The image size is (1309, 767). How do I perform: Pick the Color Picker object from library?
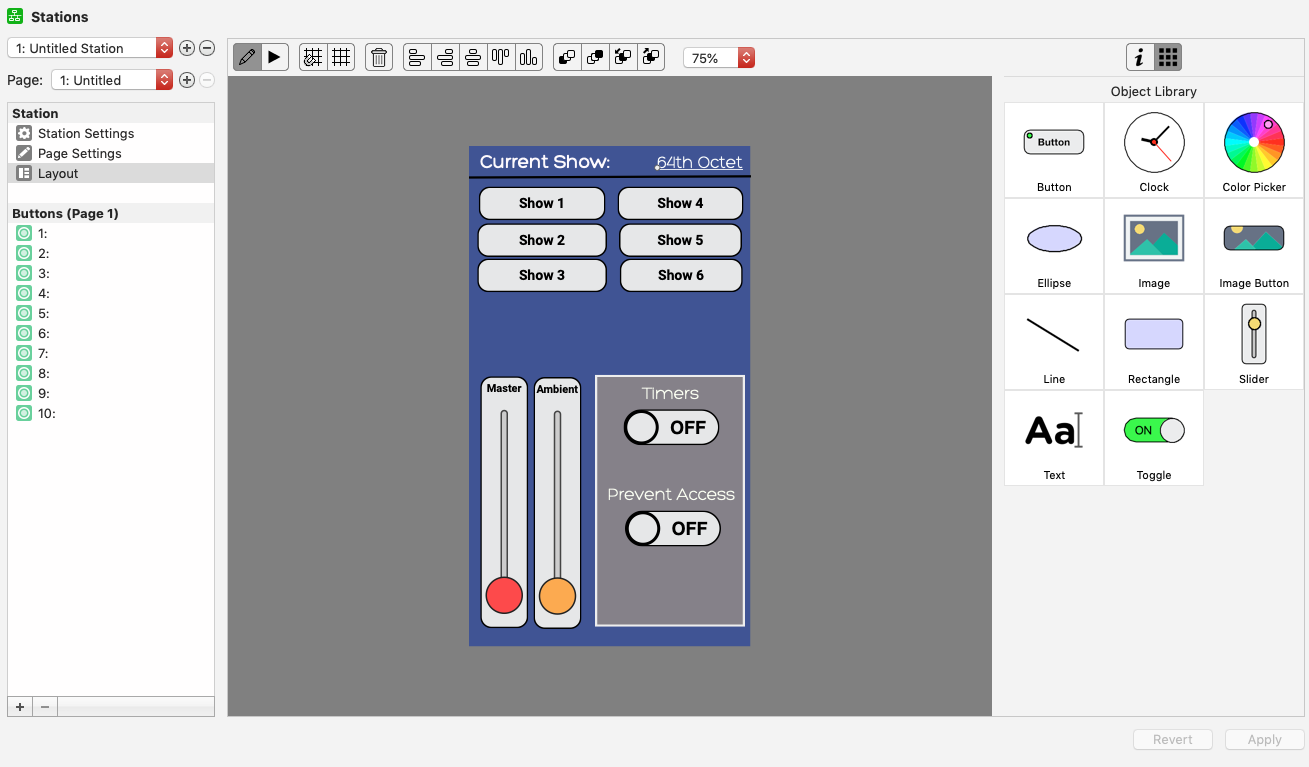point(1254,150)
